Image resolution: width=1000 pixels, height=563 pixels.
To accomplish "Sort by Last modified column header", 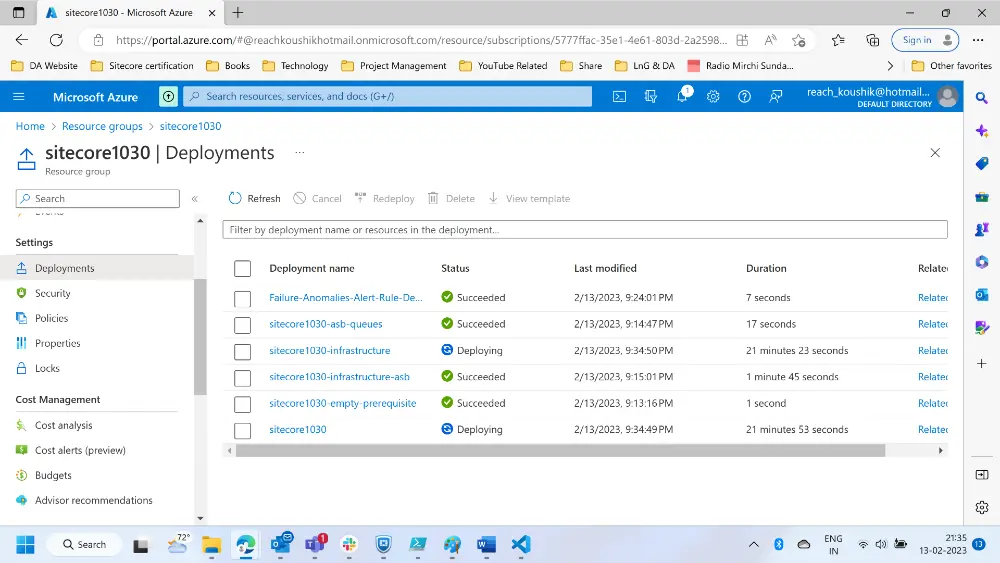I will [x=605, y=268].
